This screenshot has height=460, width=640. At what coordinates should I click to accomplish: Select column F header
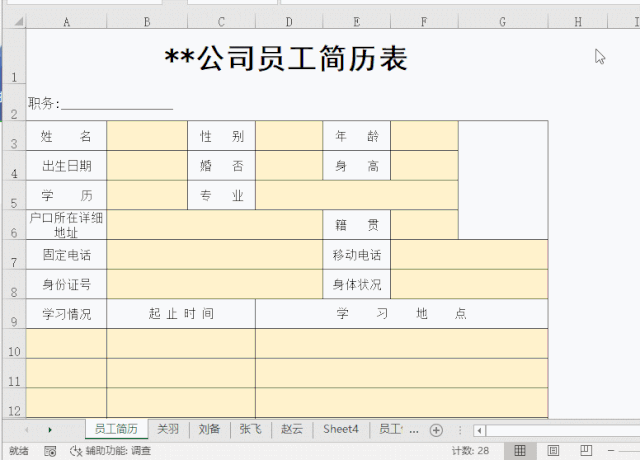tap(424, 22)
